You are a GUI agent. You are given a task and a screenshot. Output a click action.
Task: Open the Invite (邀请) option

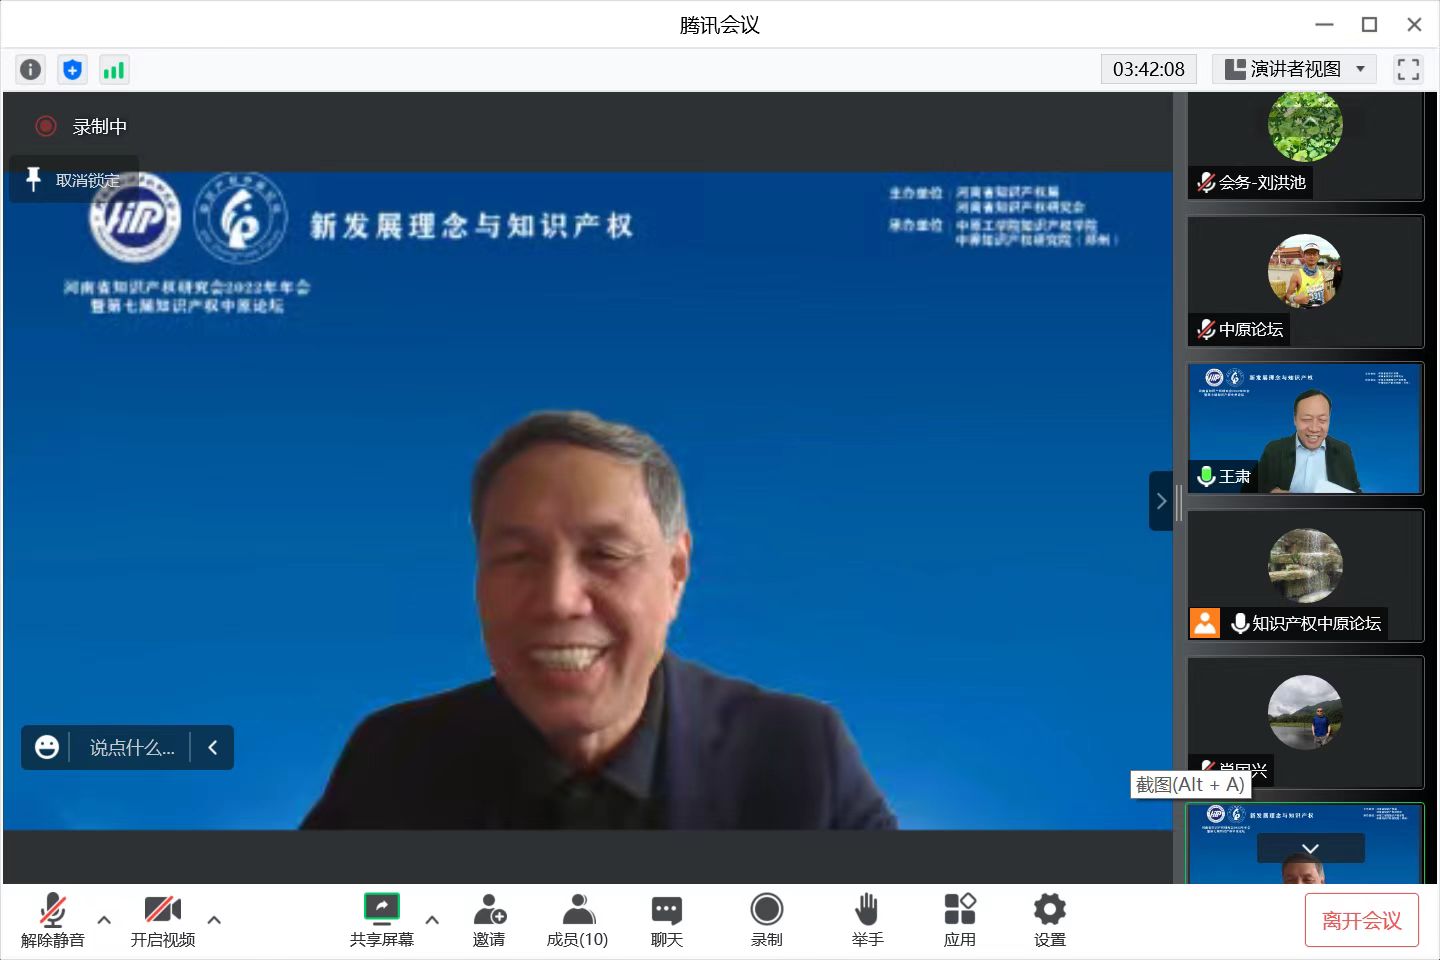(x=489, y=919)
